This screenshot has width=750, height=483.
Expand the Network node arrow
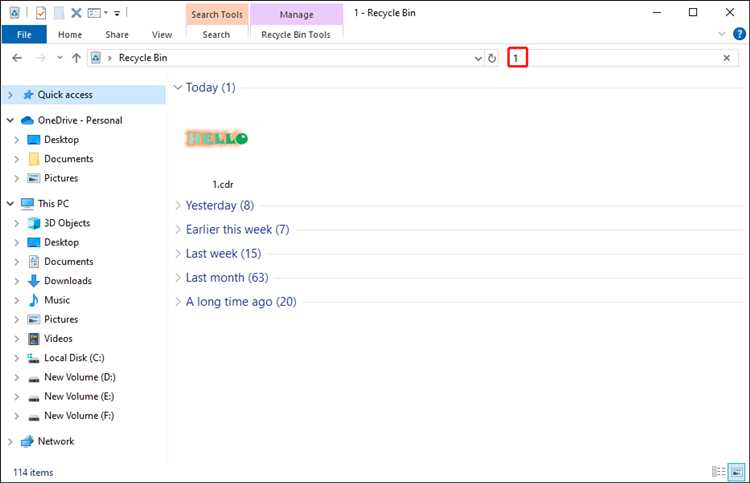(10, 441)
